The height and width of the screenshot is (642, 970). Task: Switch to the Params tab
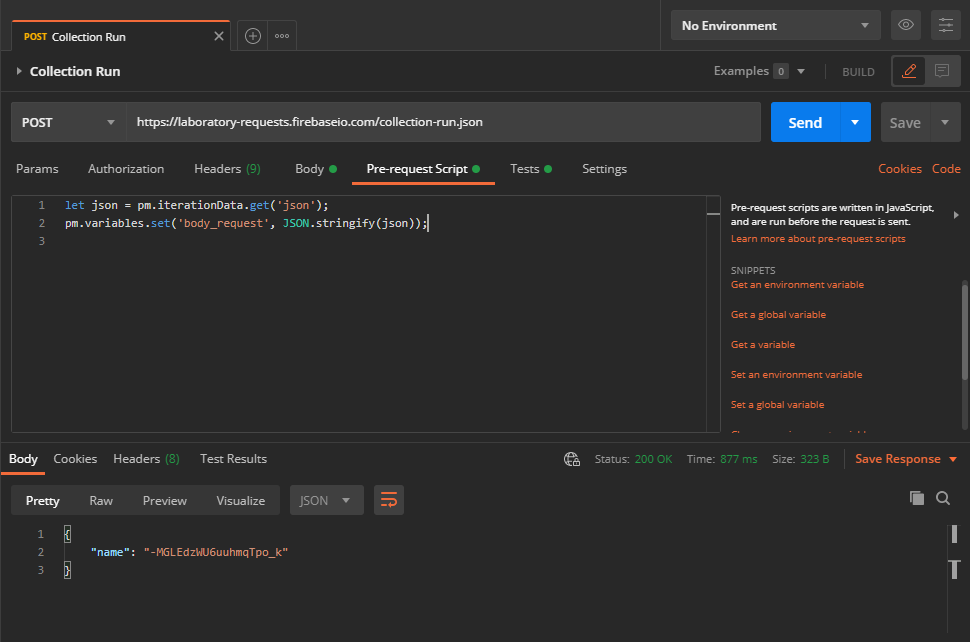(x=37, y=169)
